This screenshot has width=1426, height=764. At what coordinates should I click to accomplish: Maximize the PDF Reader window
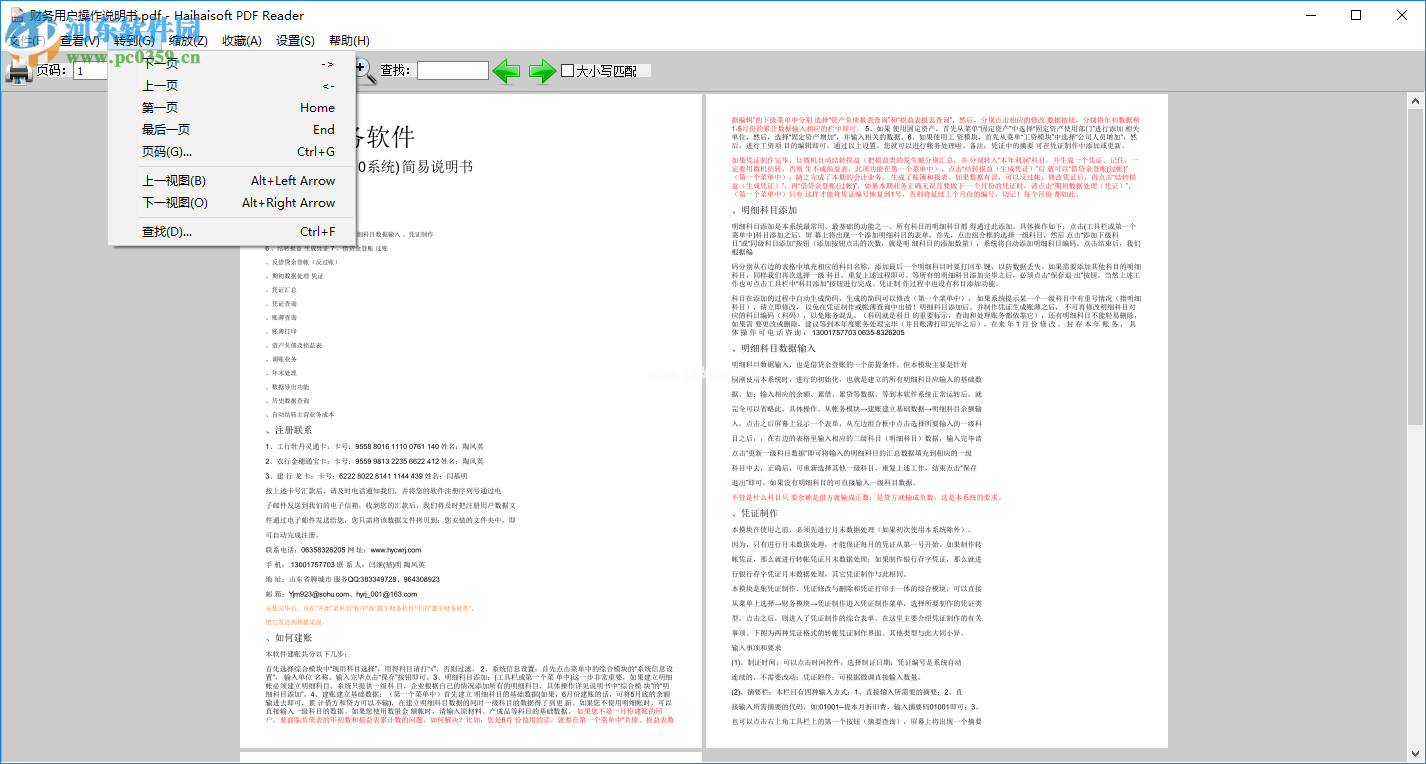click(x=1356, y=15)
